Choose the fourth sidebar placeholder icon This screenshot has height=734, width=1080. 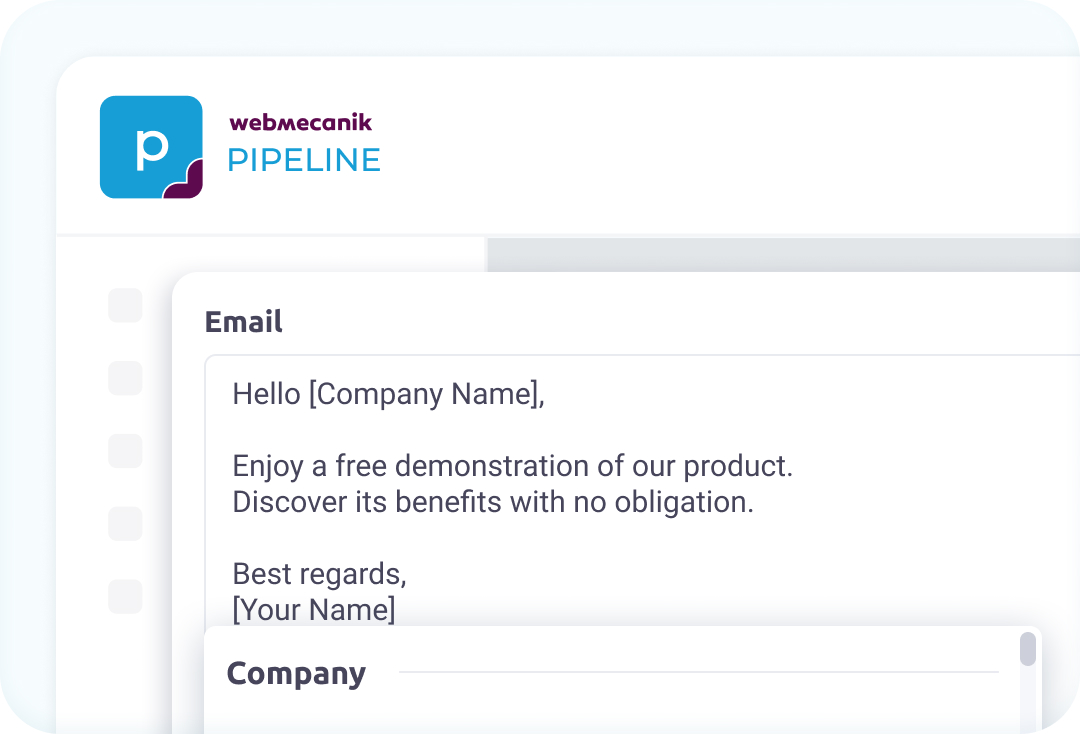pyautogui.click(x=125, y=523)
